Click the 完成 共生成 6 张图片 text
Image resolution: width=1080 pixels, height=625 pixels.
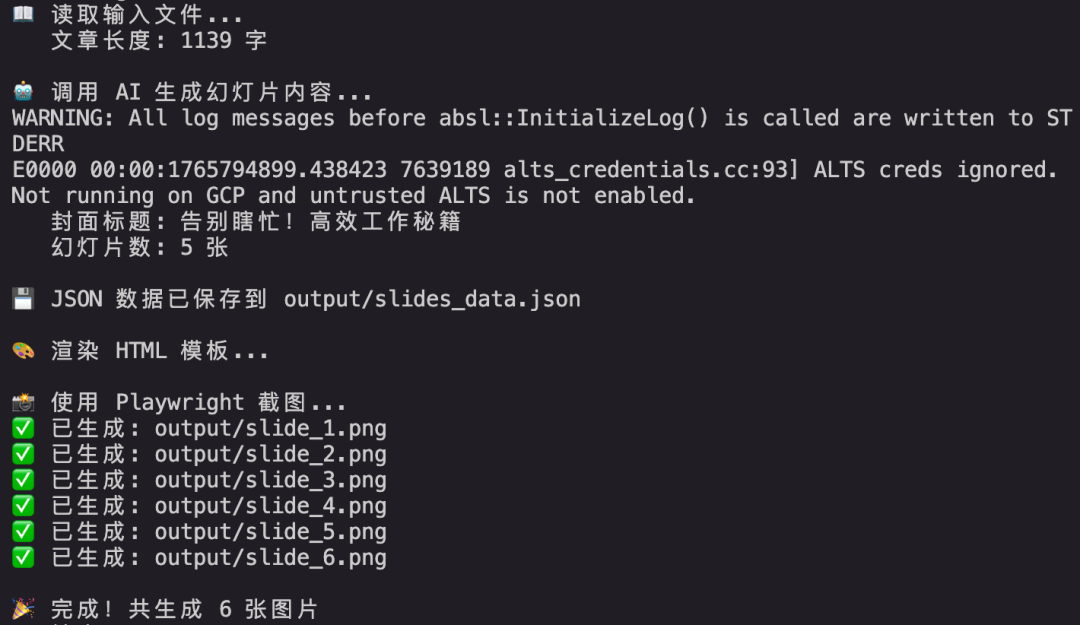pos(184,608)
